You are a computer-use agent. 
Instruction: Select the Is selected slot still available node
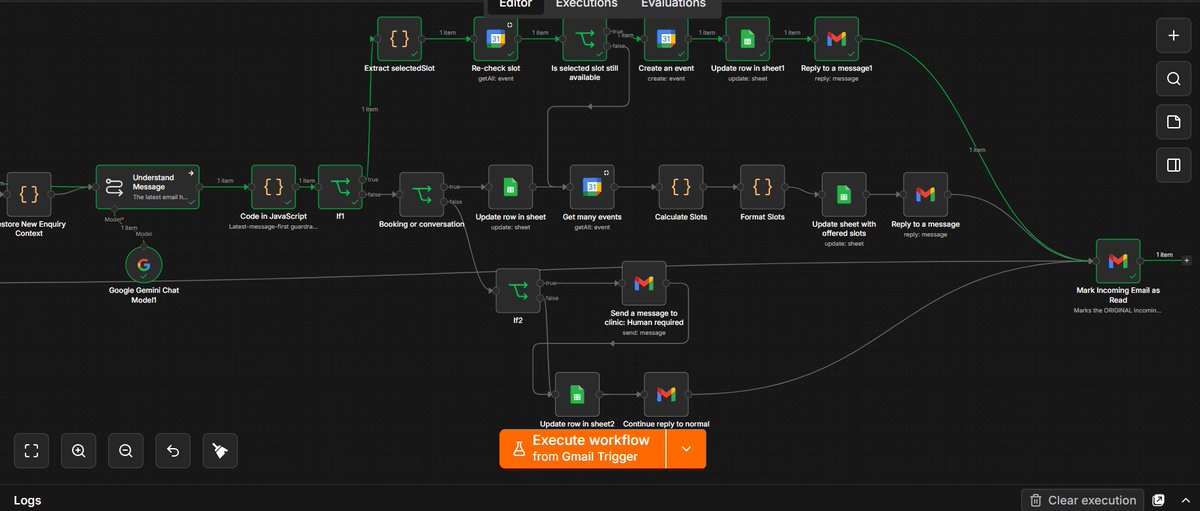point(584,39)
